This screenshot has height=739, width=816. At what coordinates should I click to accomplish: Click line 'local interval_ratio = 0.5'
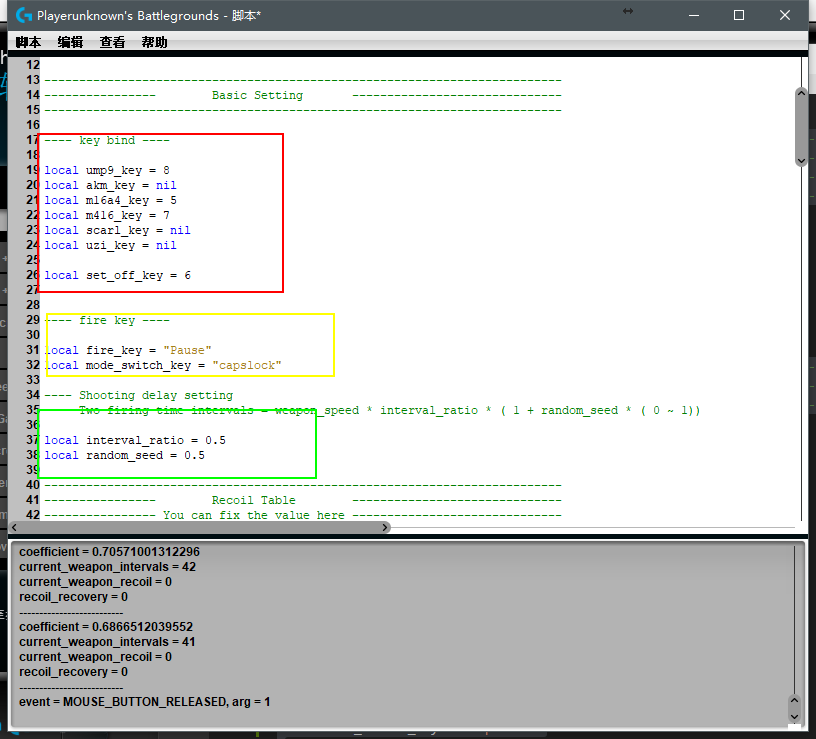[135, 440]
